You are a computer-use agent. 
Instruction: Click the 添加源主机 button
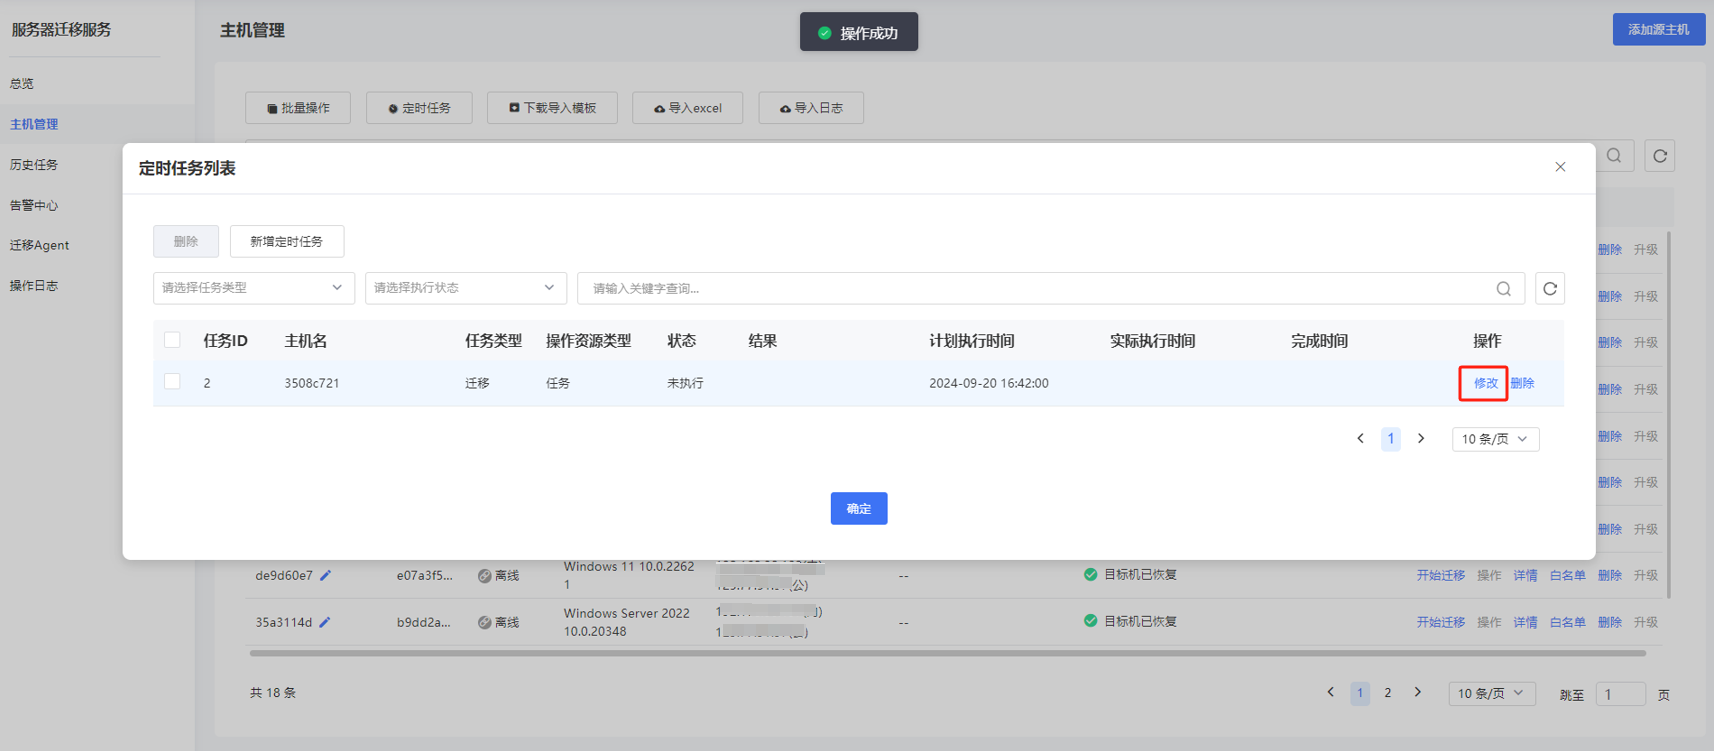pos(1659,29)
